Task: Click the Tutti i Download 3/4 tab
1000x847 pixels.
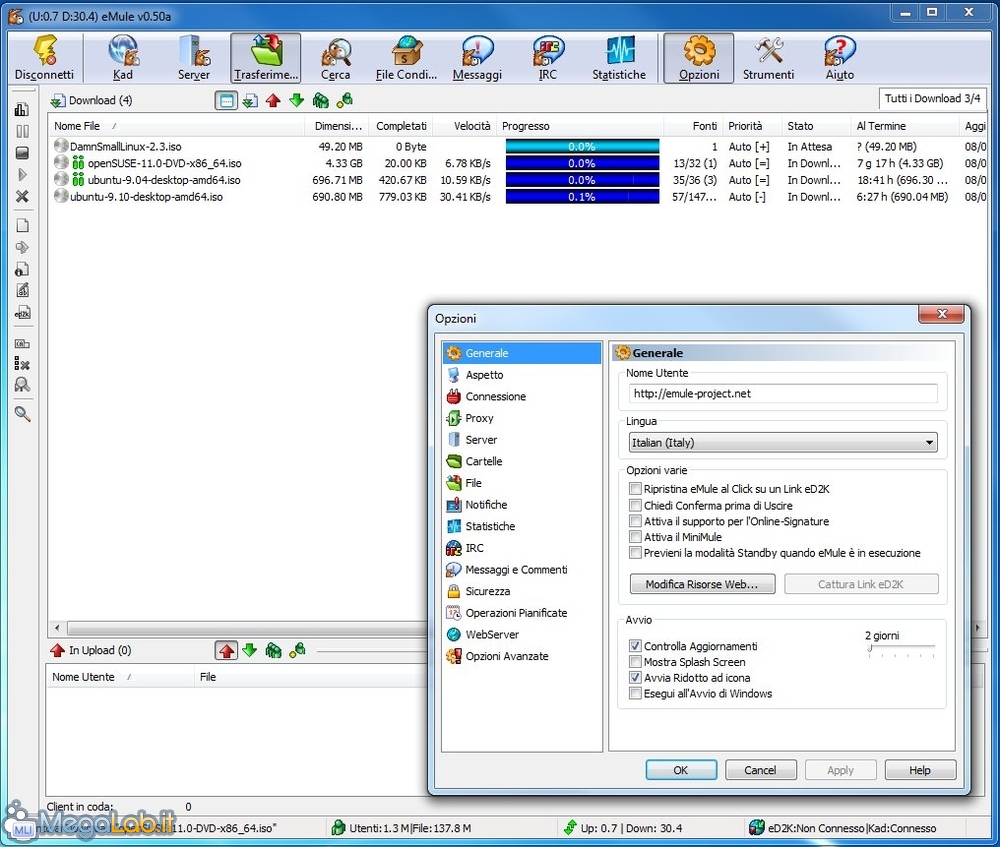Action: 932,99
